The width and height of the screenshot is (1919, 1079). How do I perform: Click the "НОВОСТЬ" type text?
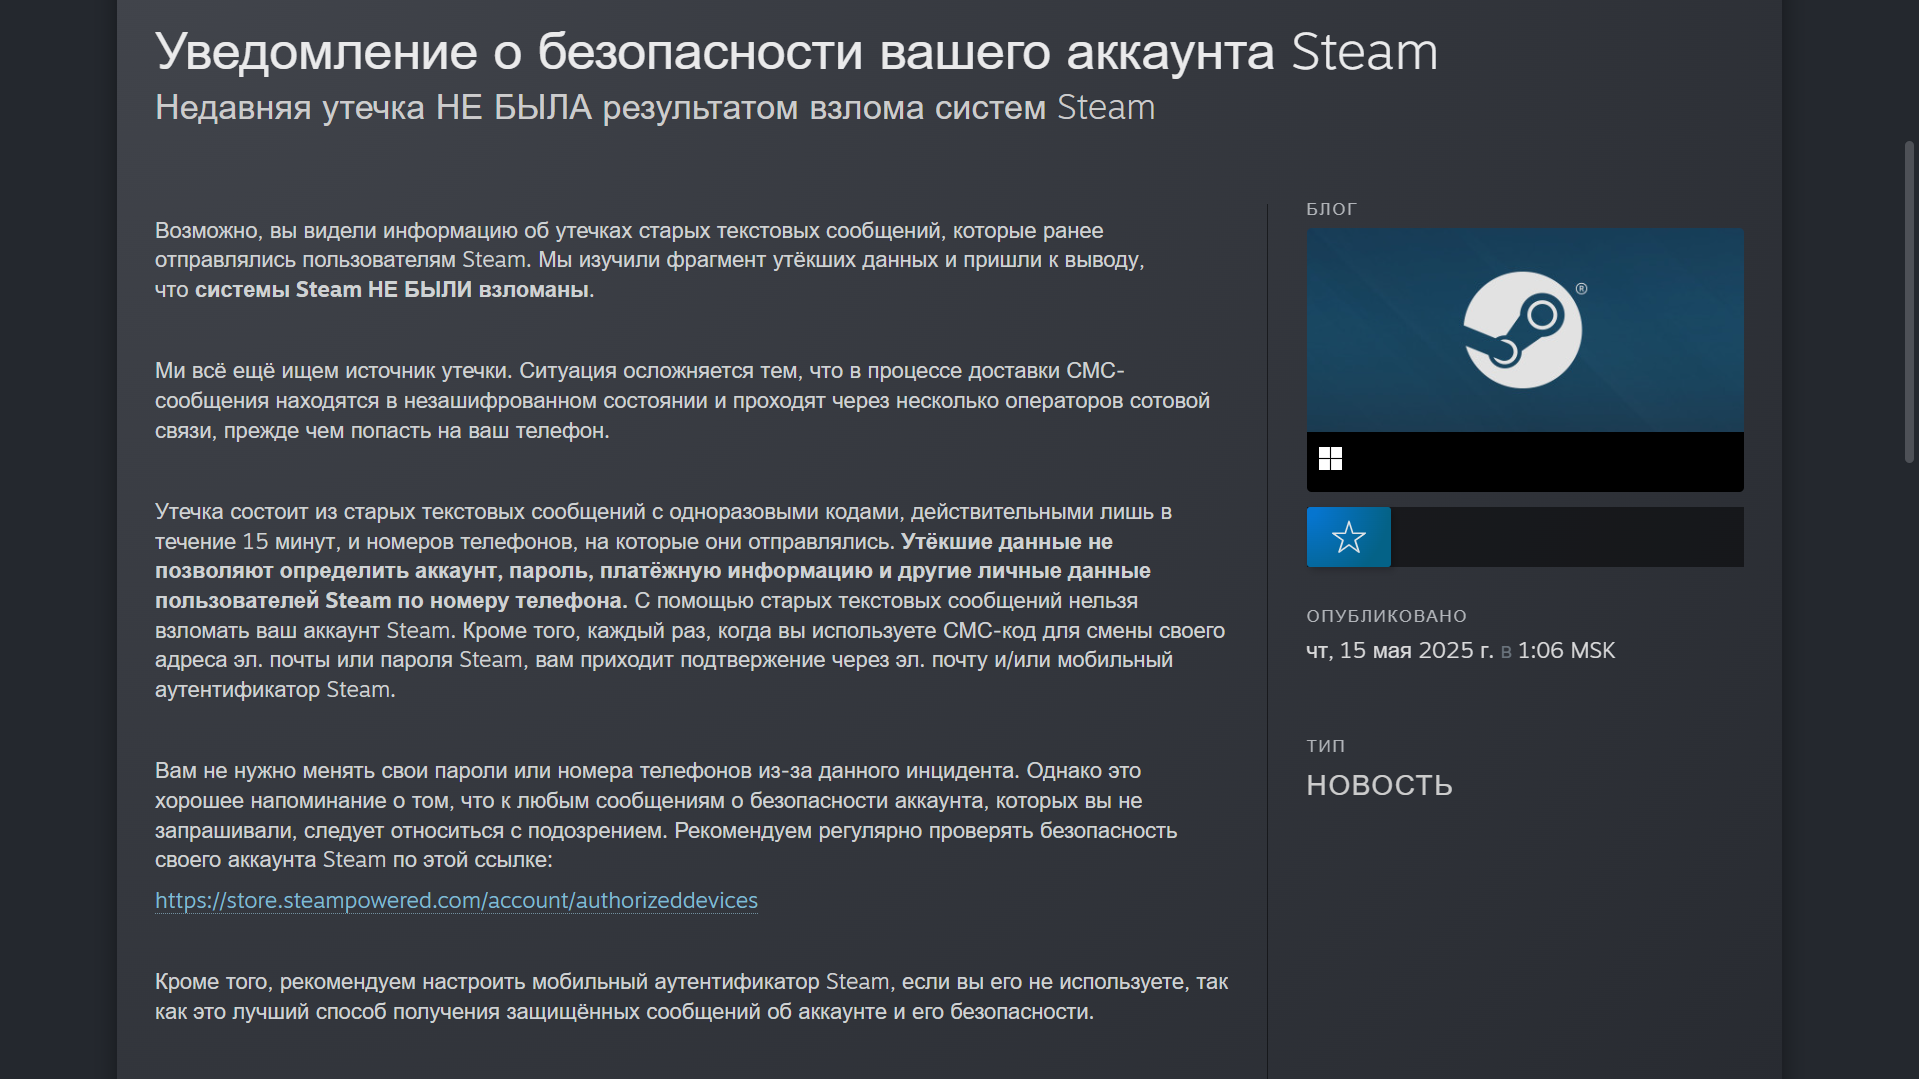(1379, 785)
